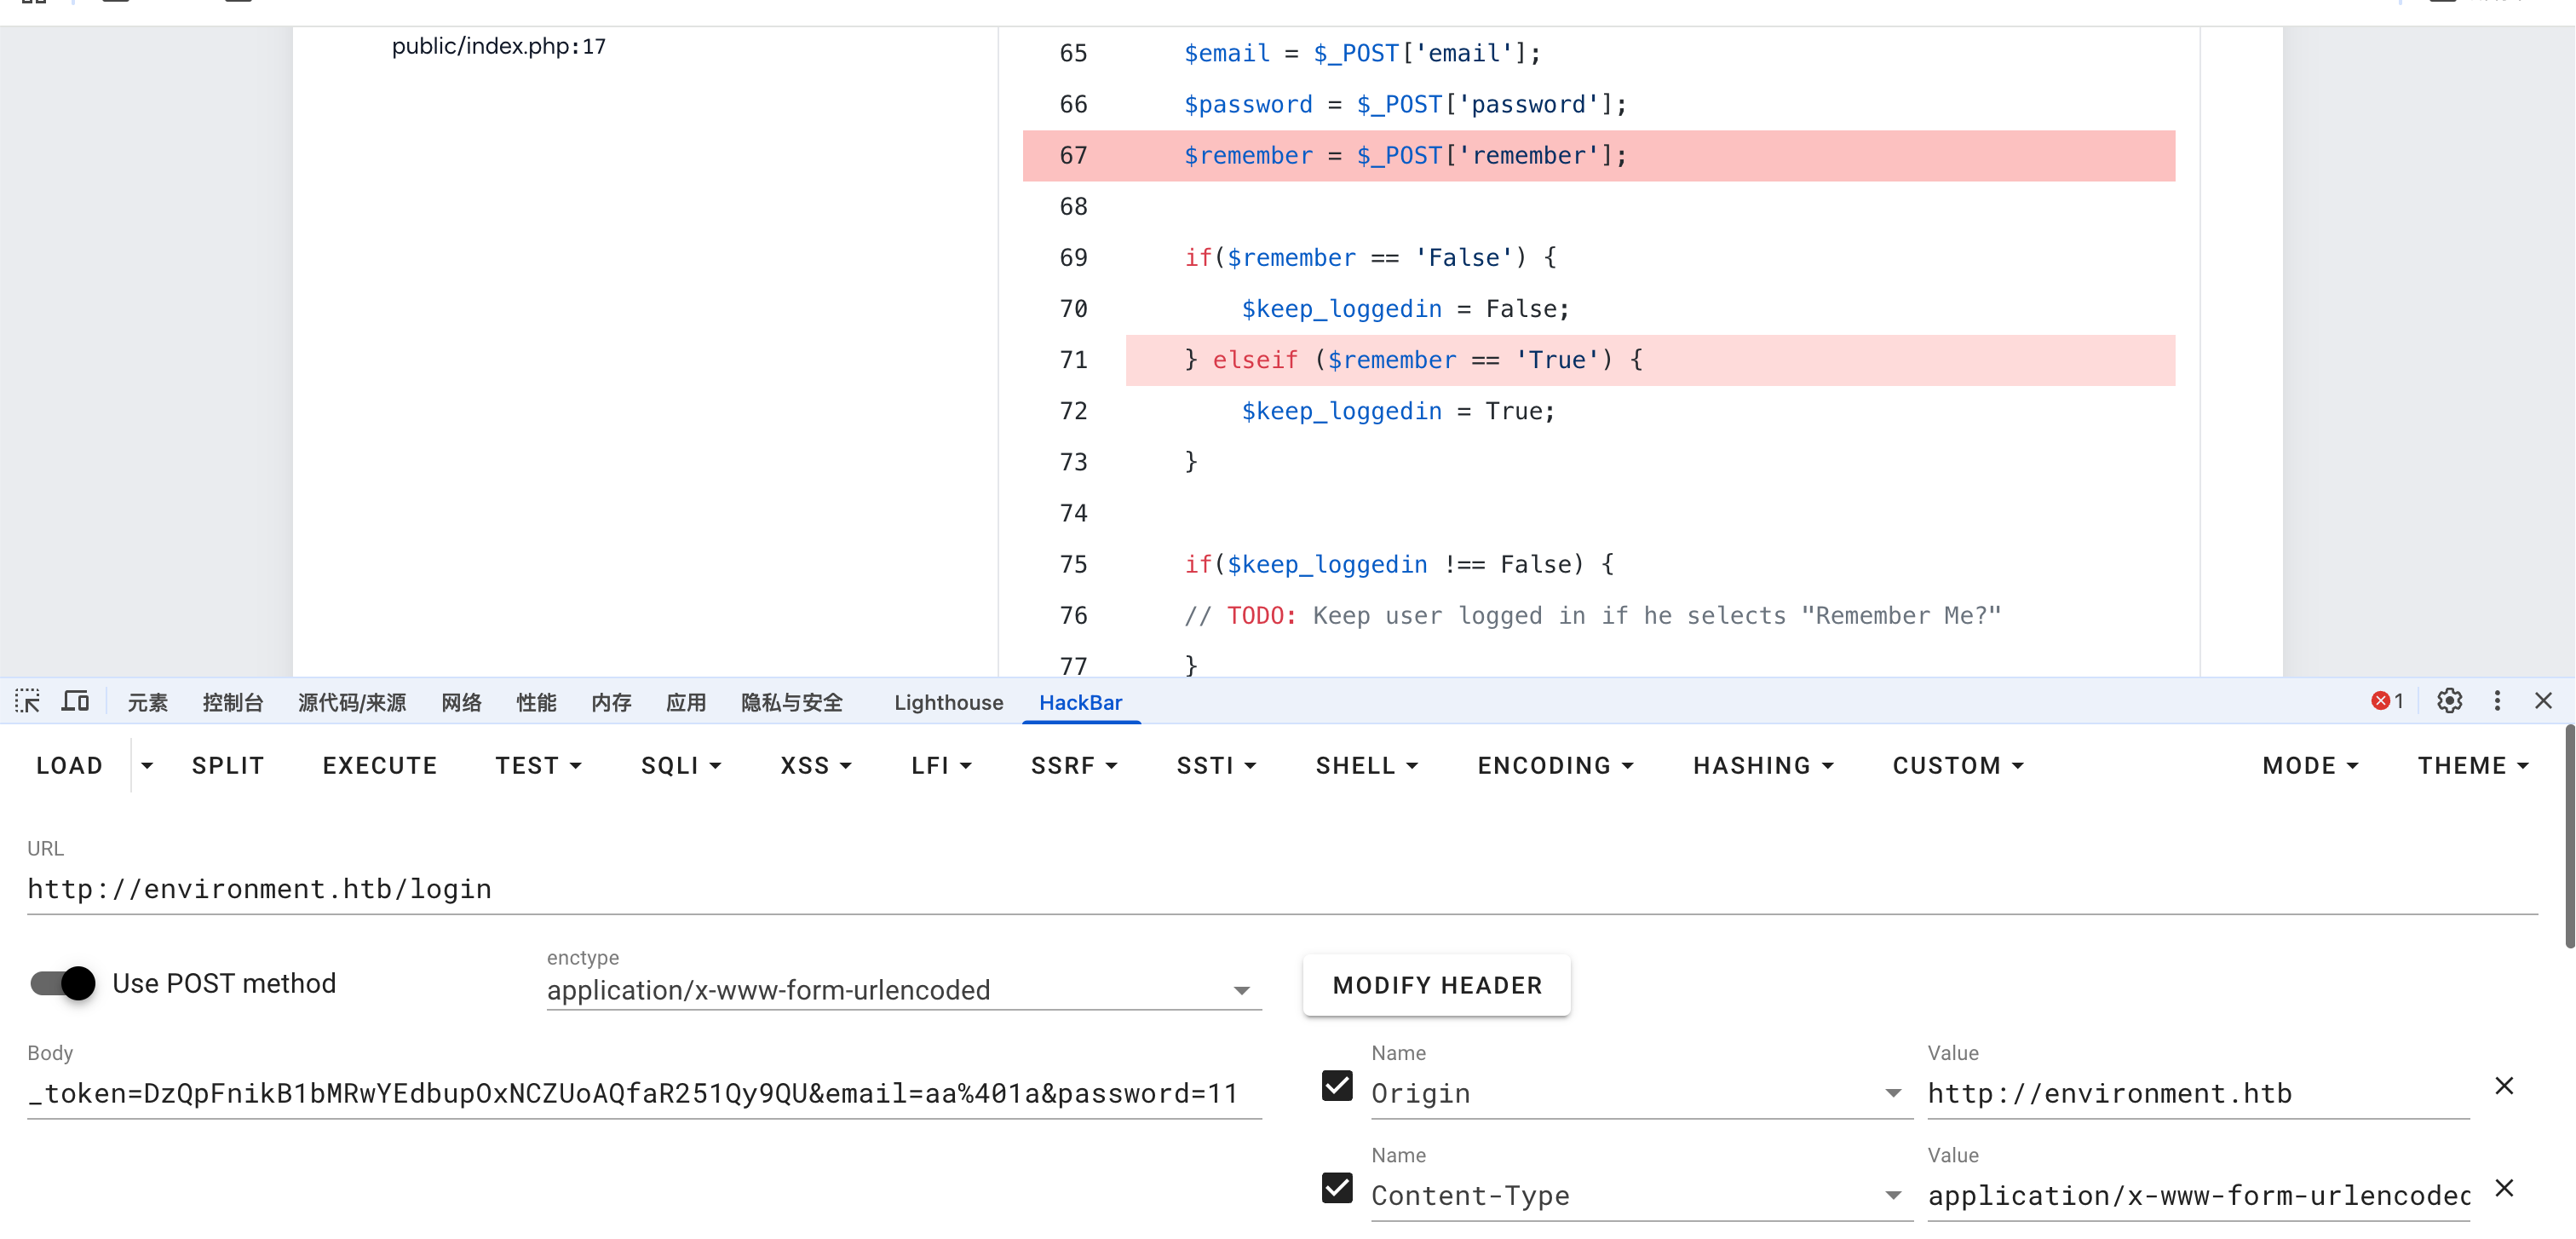
Task: Open DevTools three-dot more options menu
Action: (2497, 701)
